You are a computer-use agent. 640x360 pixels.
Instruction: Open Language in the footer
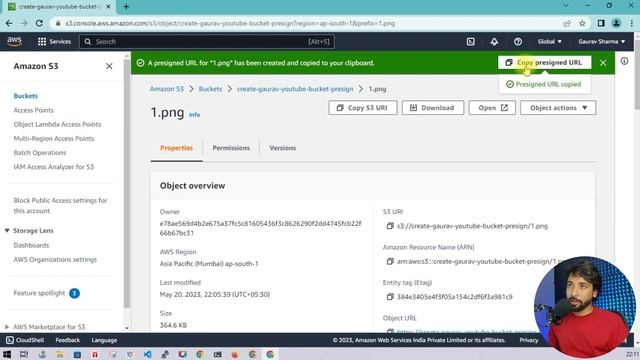click(104, 340)
